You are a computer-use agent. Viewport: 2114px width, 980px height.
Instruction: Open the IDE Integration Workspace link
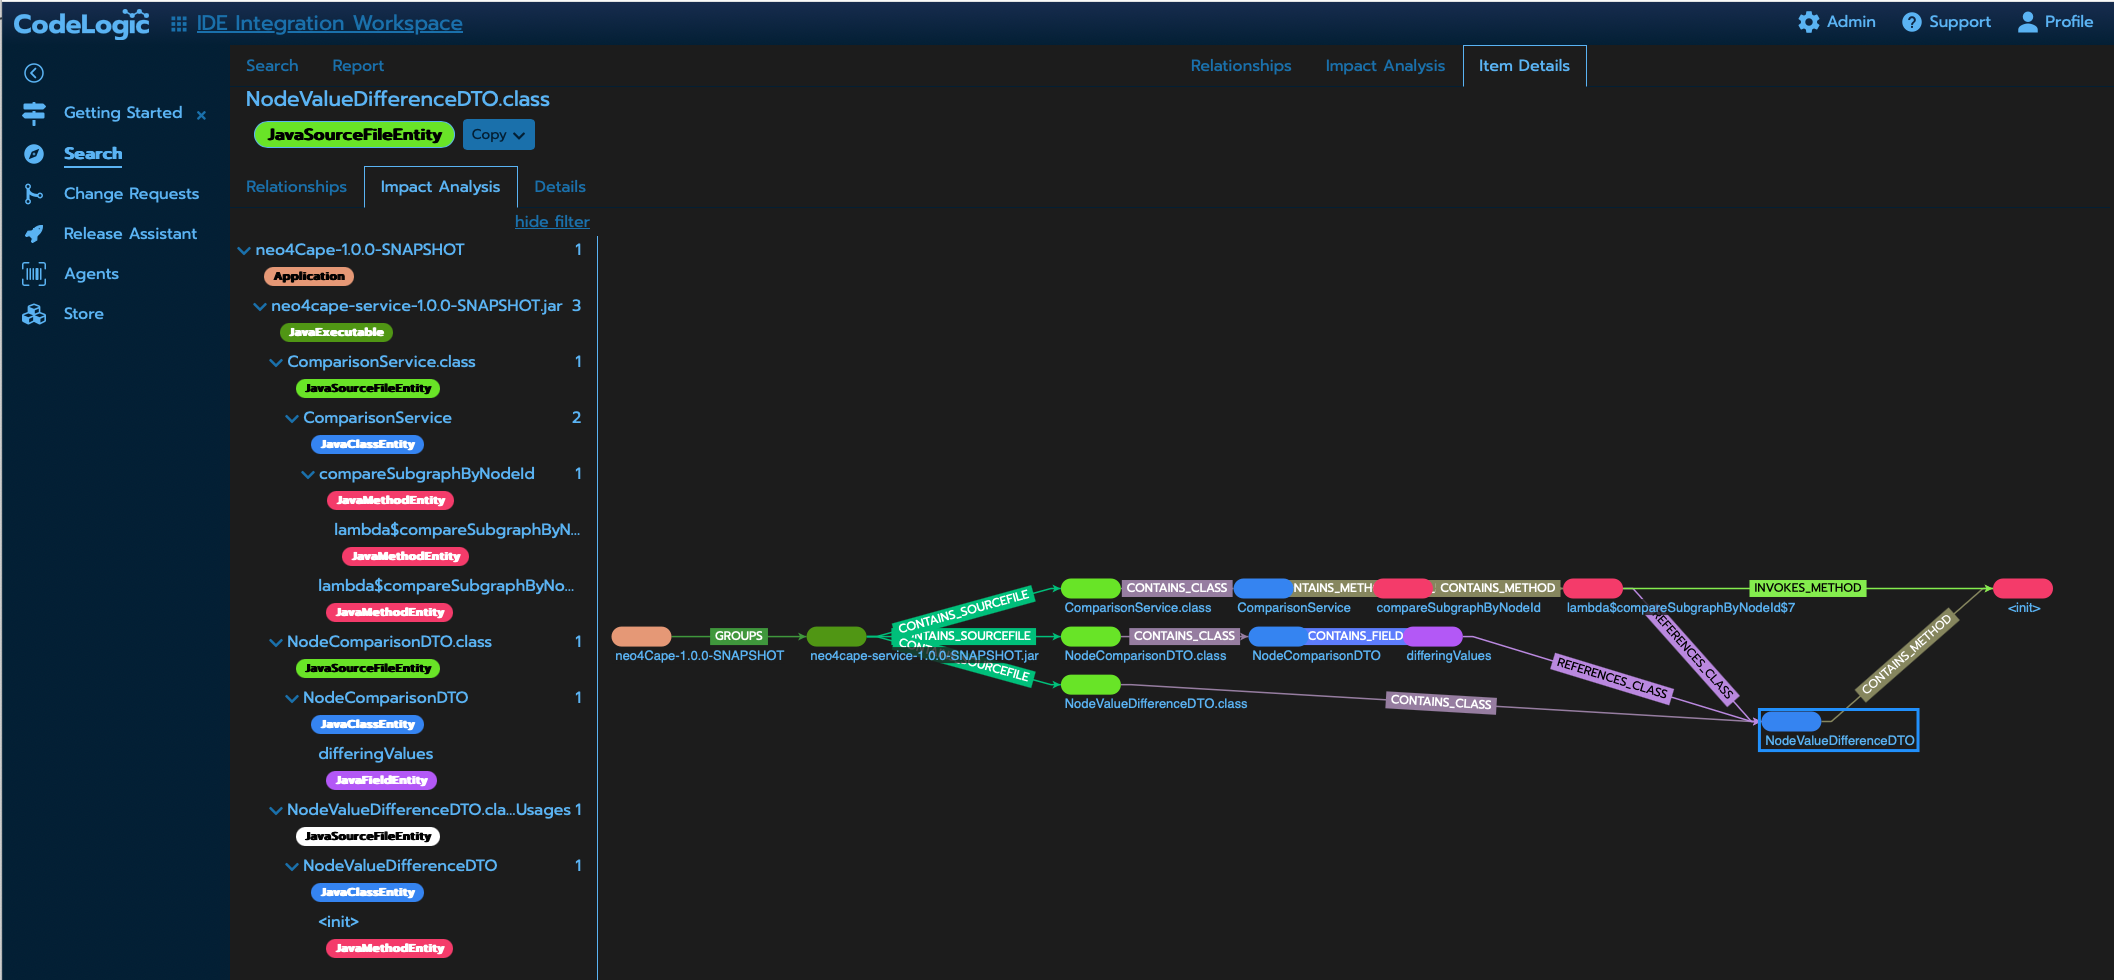(x=329, y=22)
